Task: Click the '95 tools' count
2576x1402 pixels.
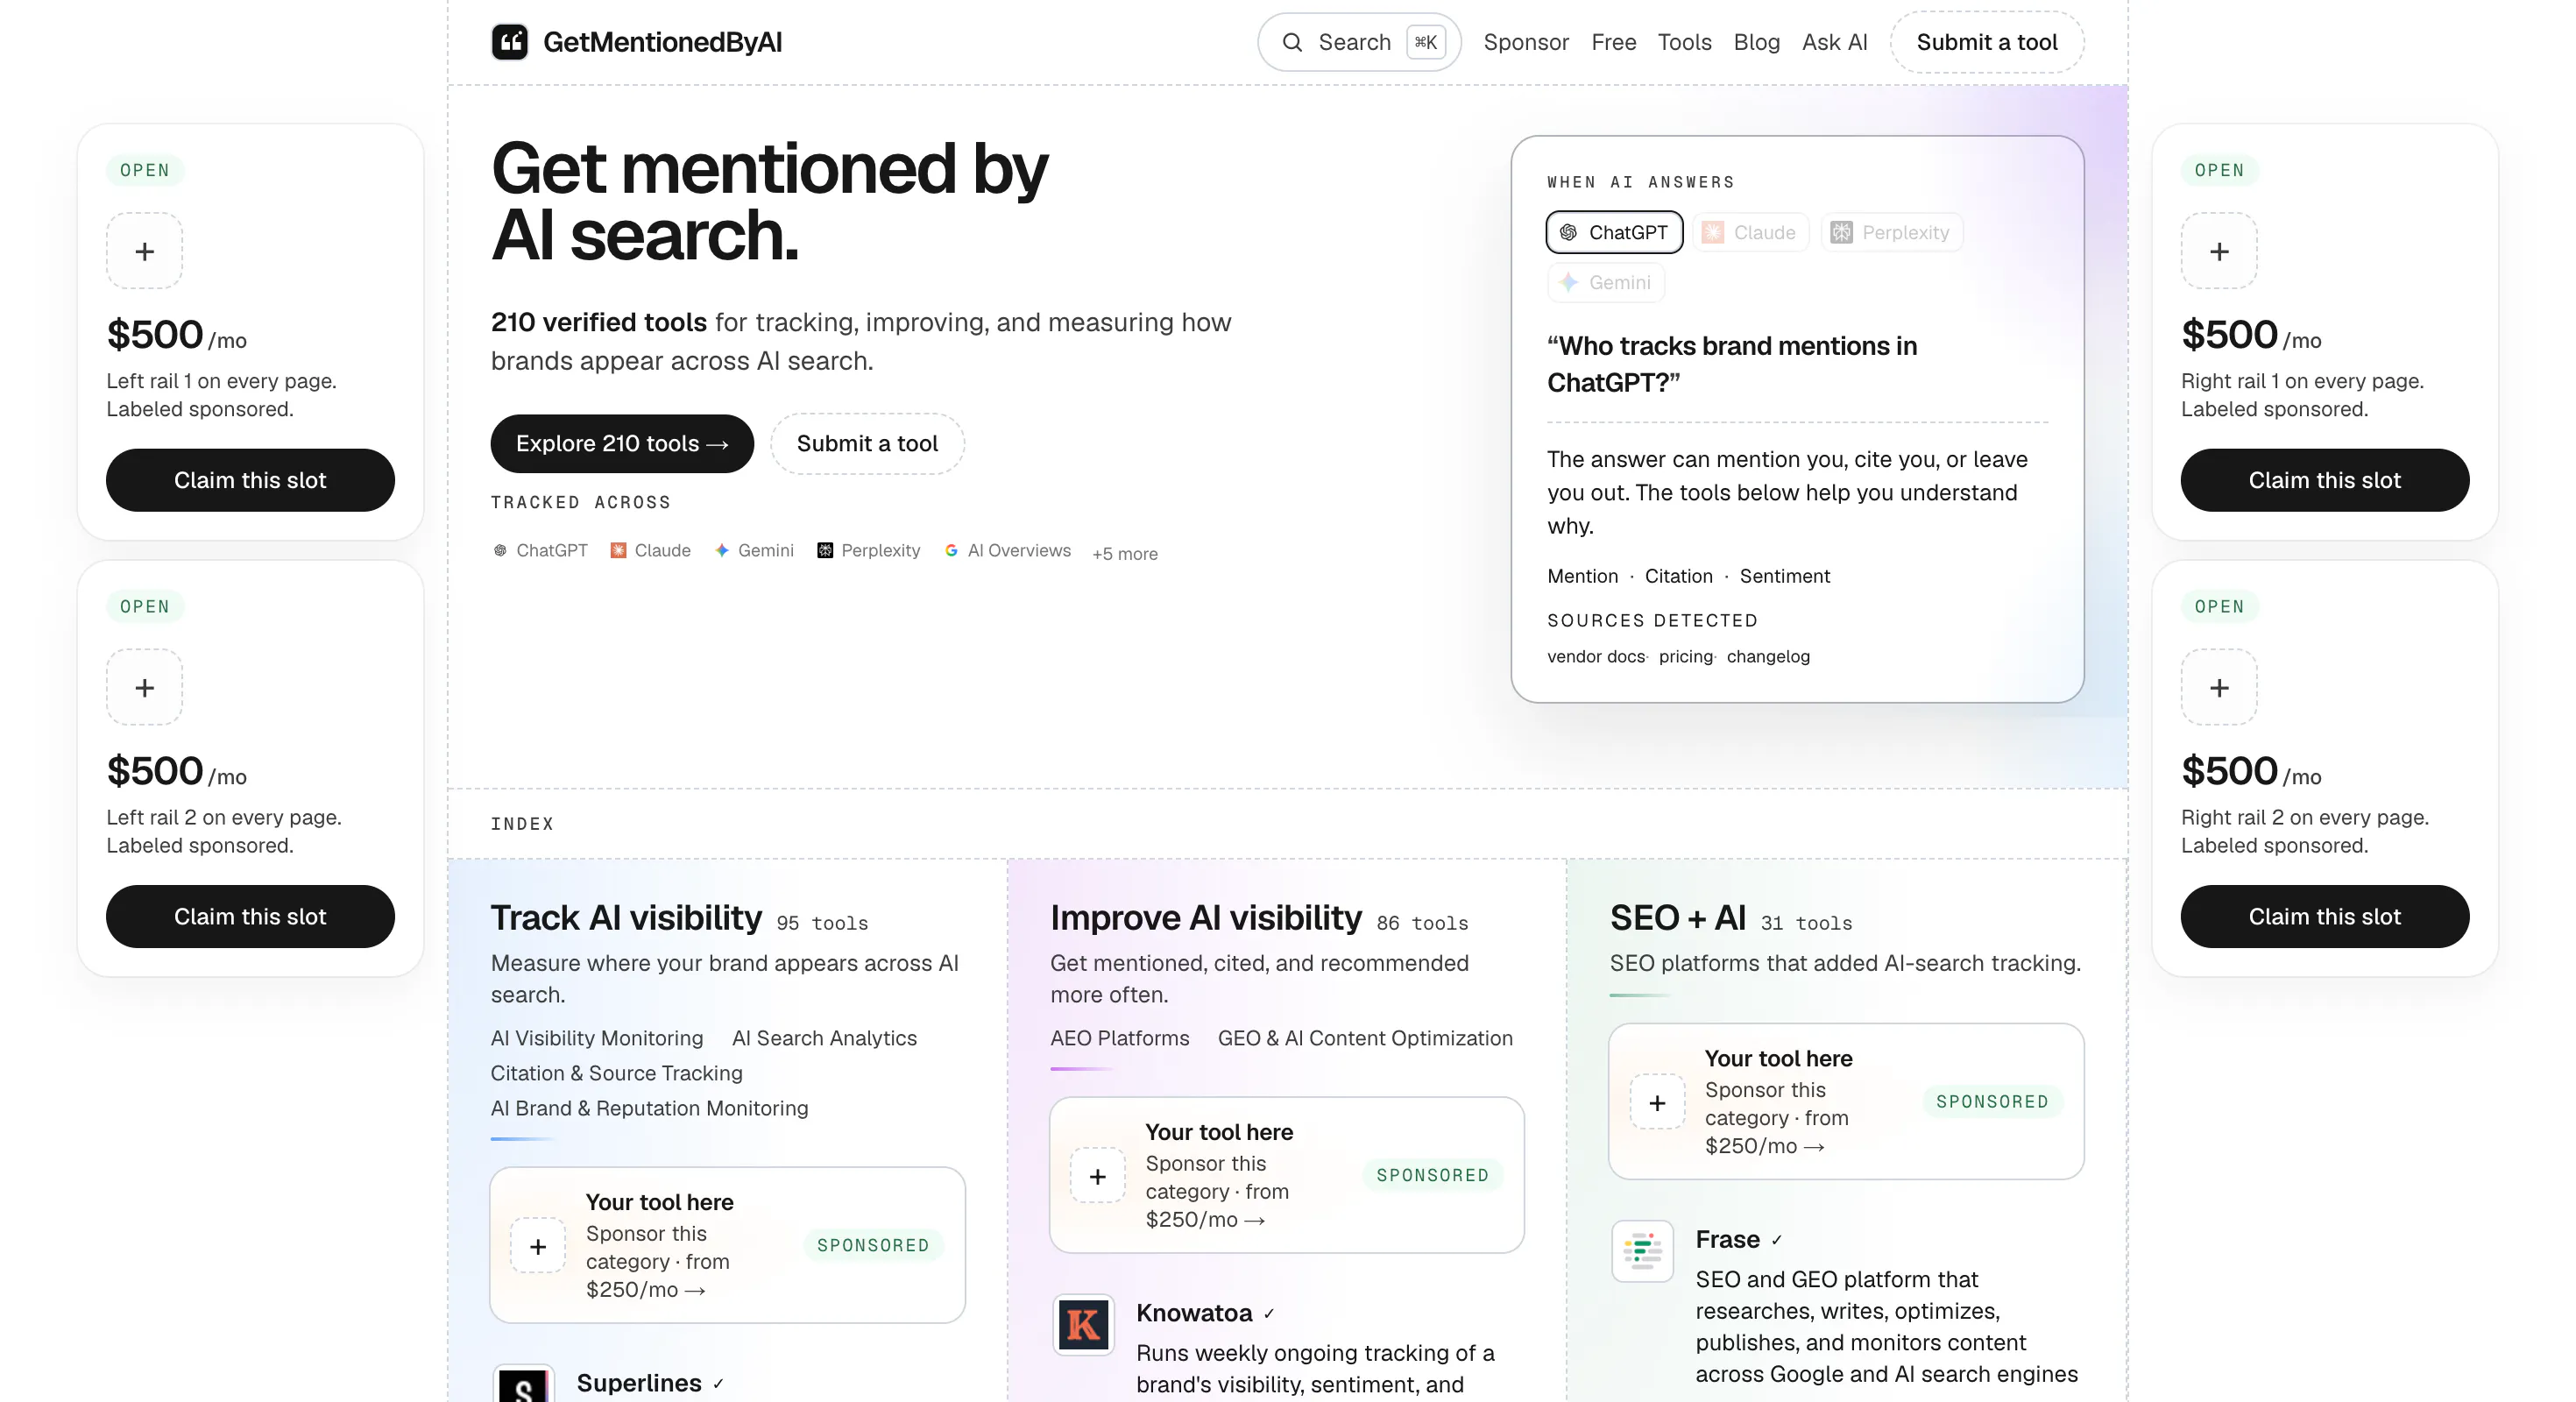Action: point(822,923)
